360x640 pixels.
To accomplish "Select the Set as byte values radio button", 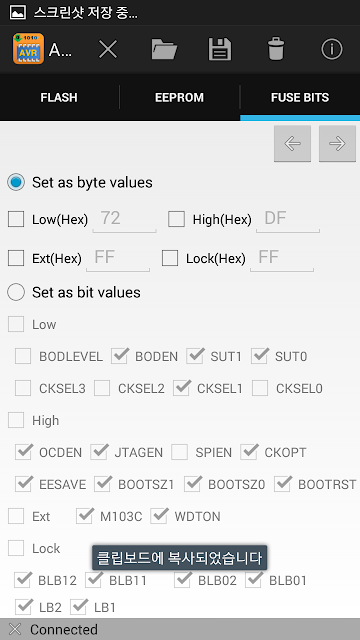I will tap(16, 182).
